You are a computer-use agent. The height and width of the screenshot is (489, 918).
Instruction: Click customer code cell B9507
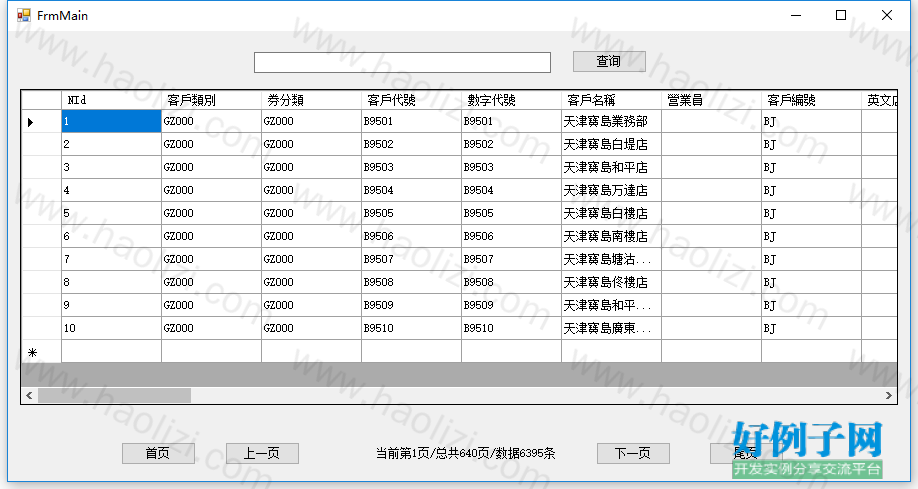[x=412, y=259]
